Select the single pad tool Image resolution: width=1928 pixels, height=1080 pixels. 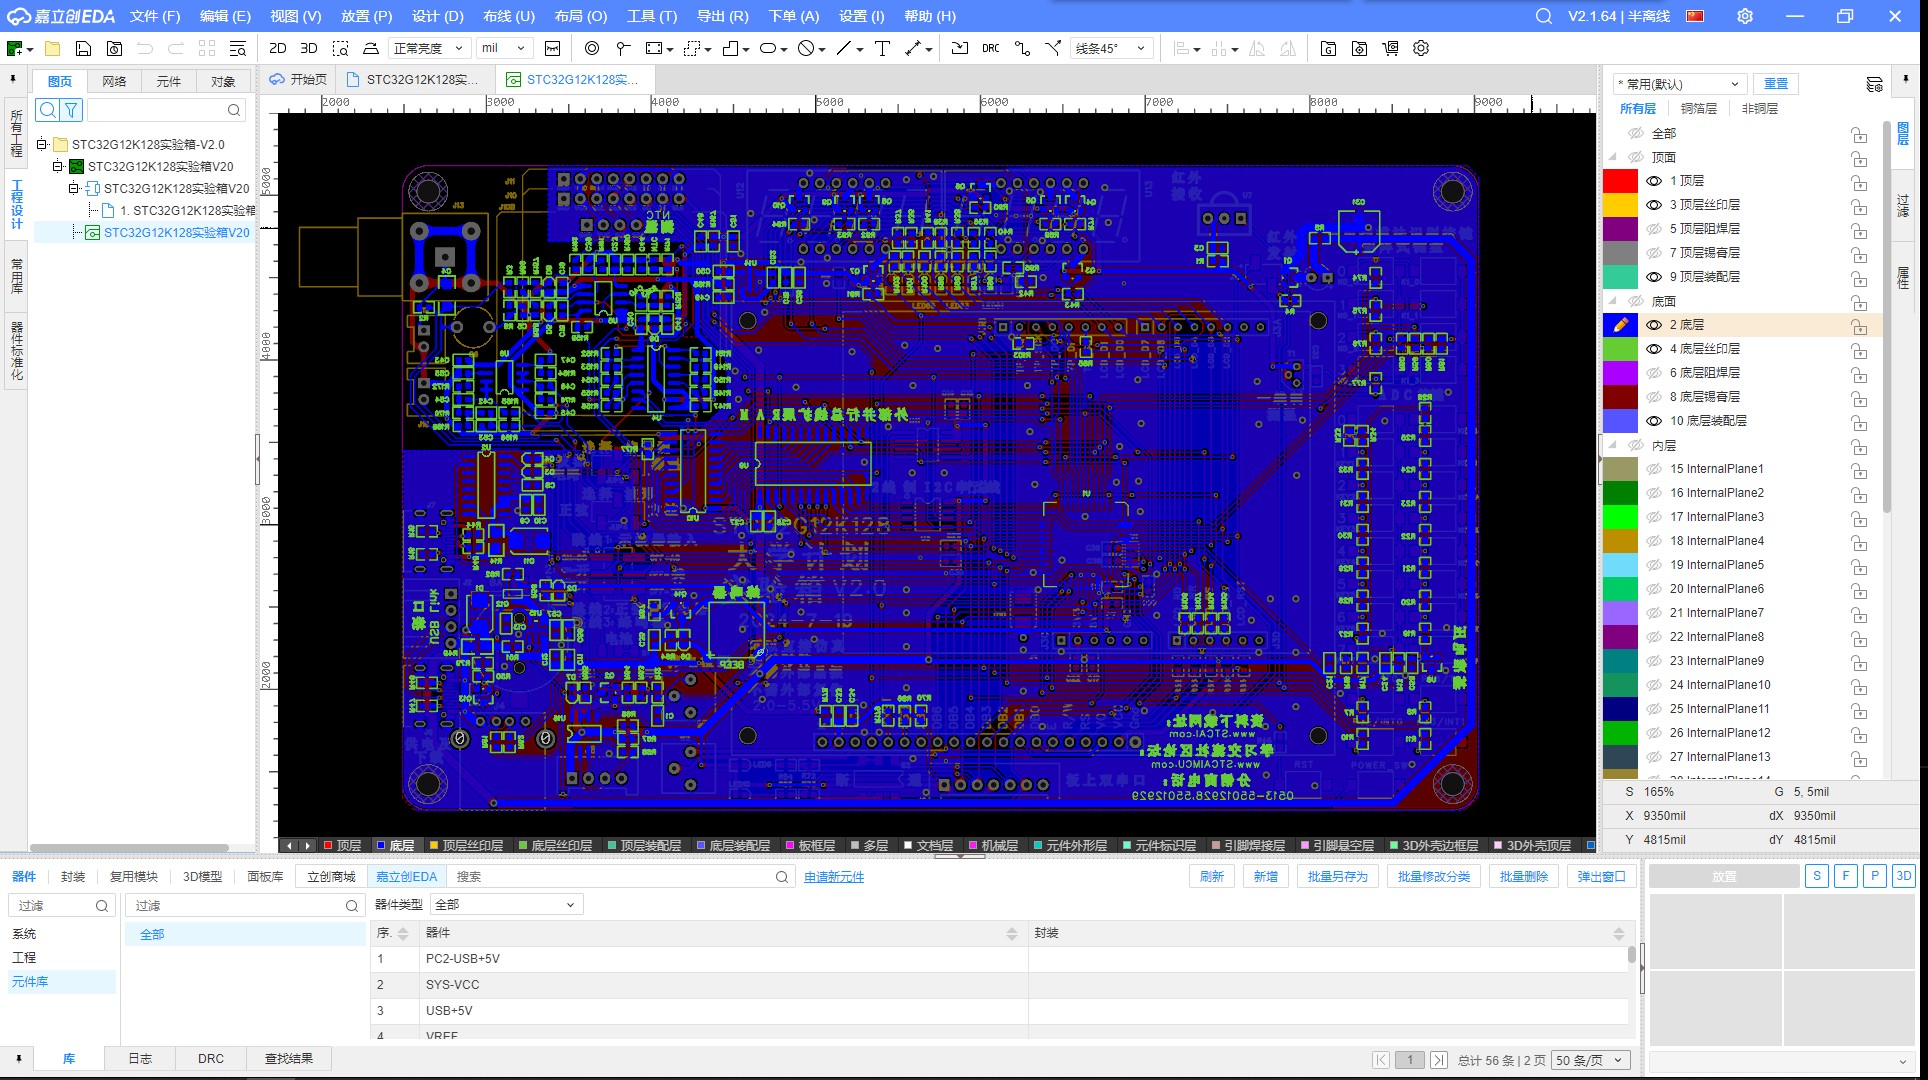[623, 48]
